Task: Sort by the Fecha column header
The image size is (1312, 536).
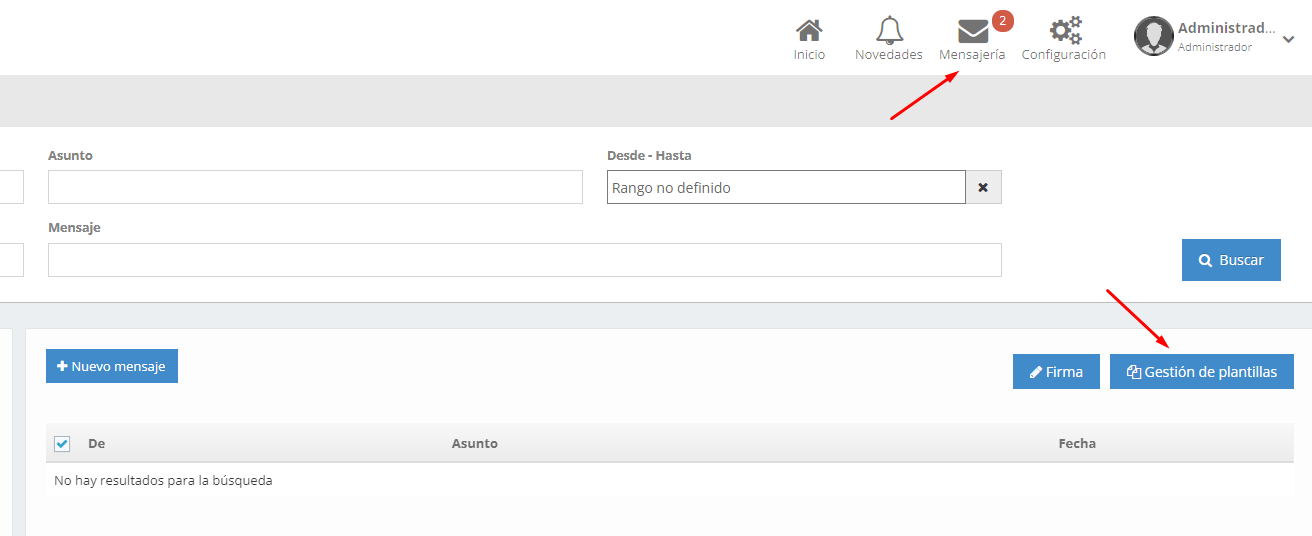Action: [1077, 443]
